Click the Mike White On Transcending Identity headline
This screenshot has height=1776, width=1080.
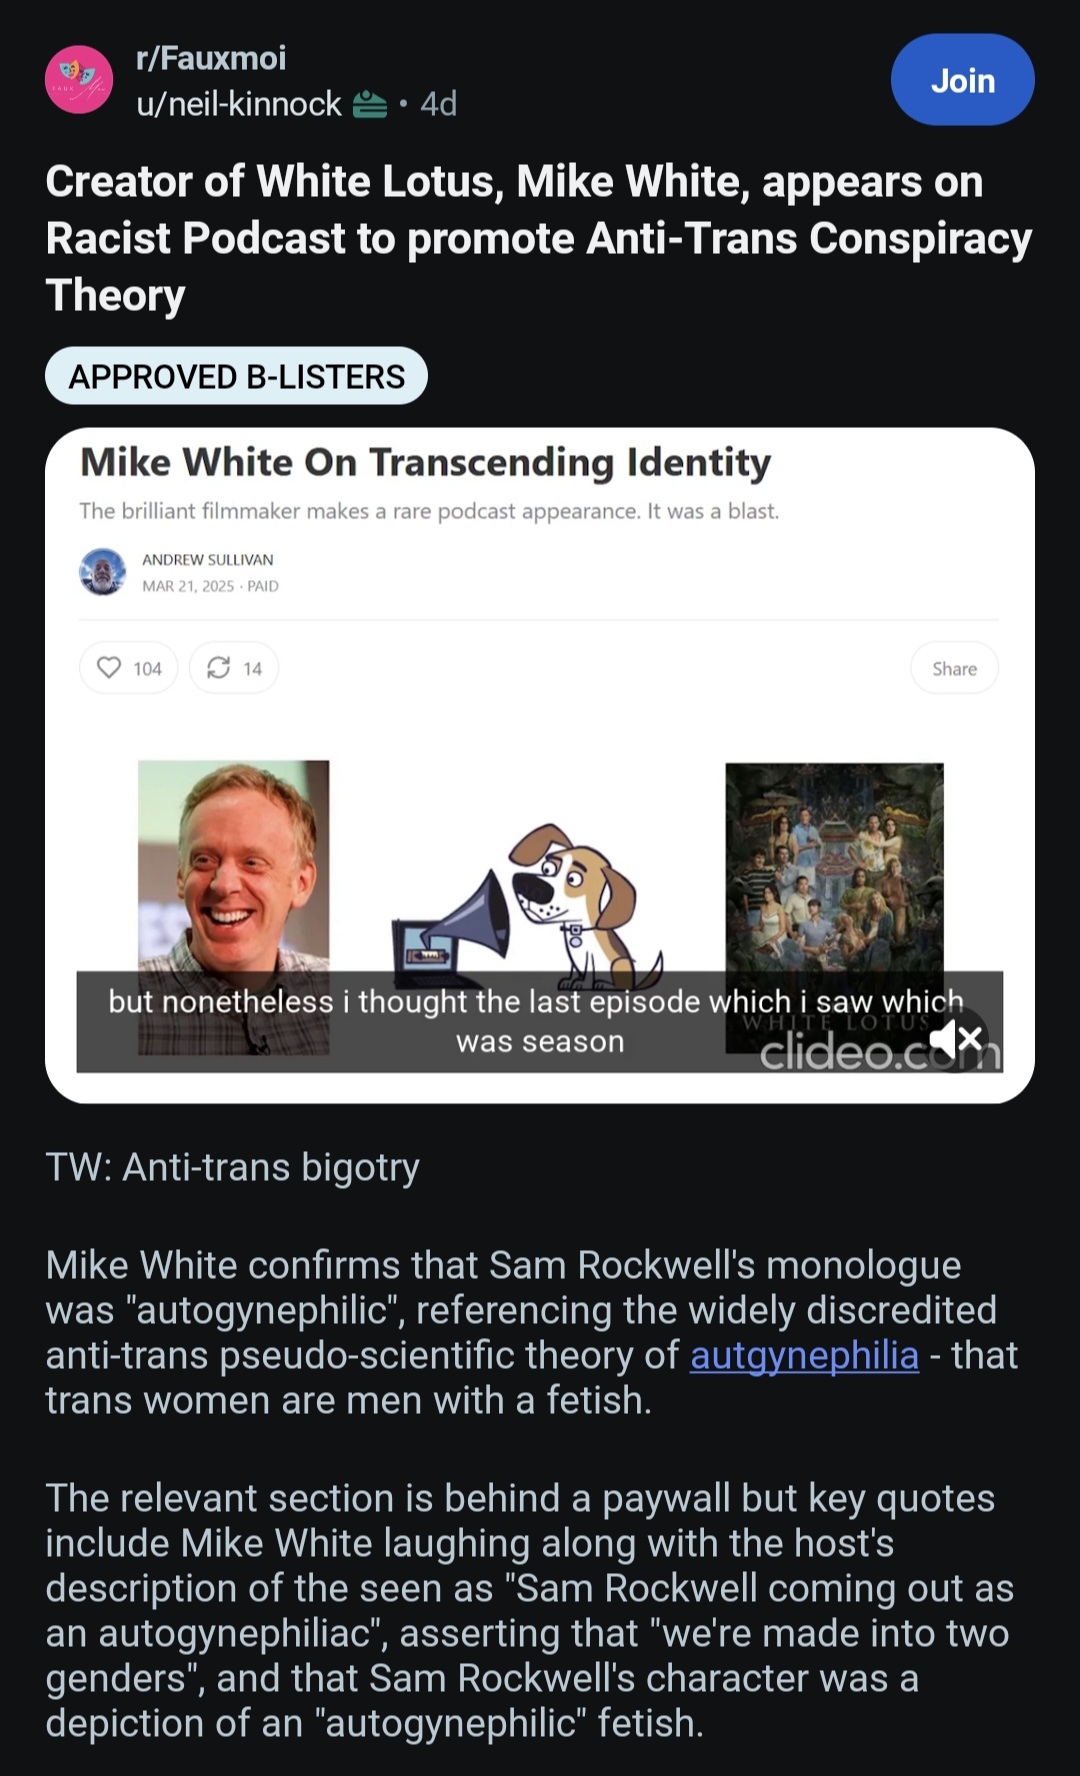click(x=425, y=462)
